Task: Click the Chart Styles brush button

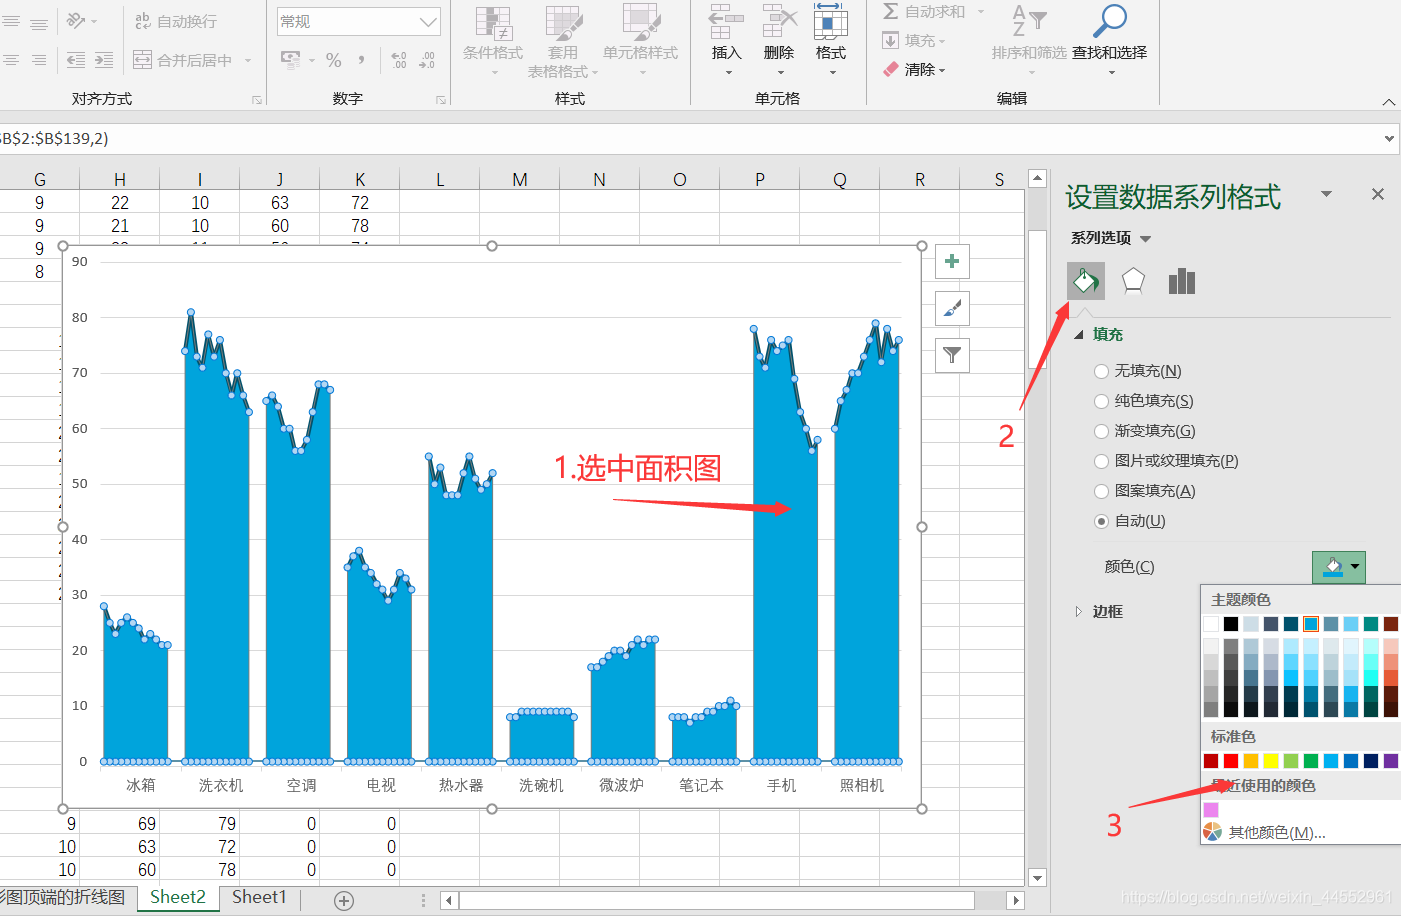Action: (952, 308)
